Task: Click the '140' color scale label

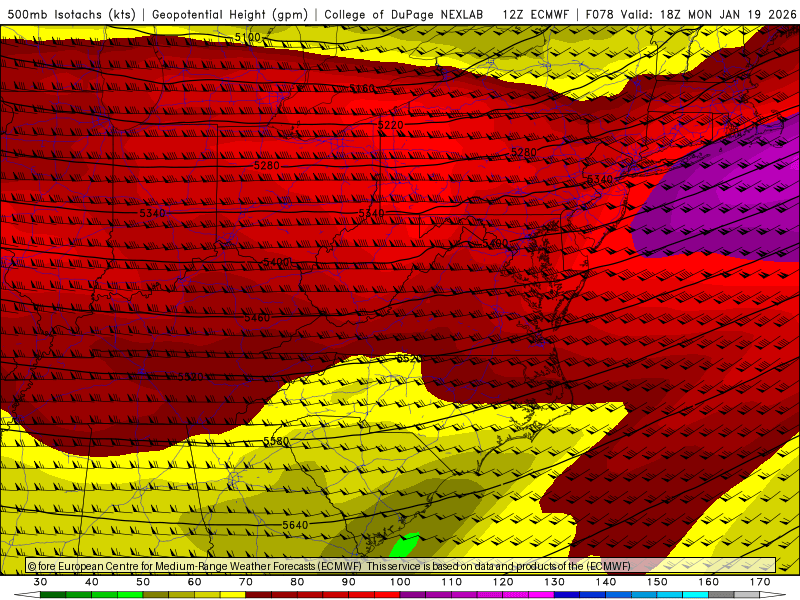Action: tap(606, 582)
